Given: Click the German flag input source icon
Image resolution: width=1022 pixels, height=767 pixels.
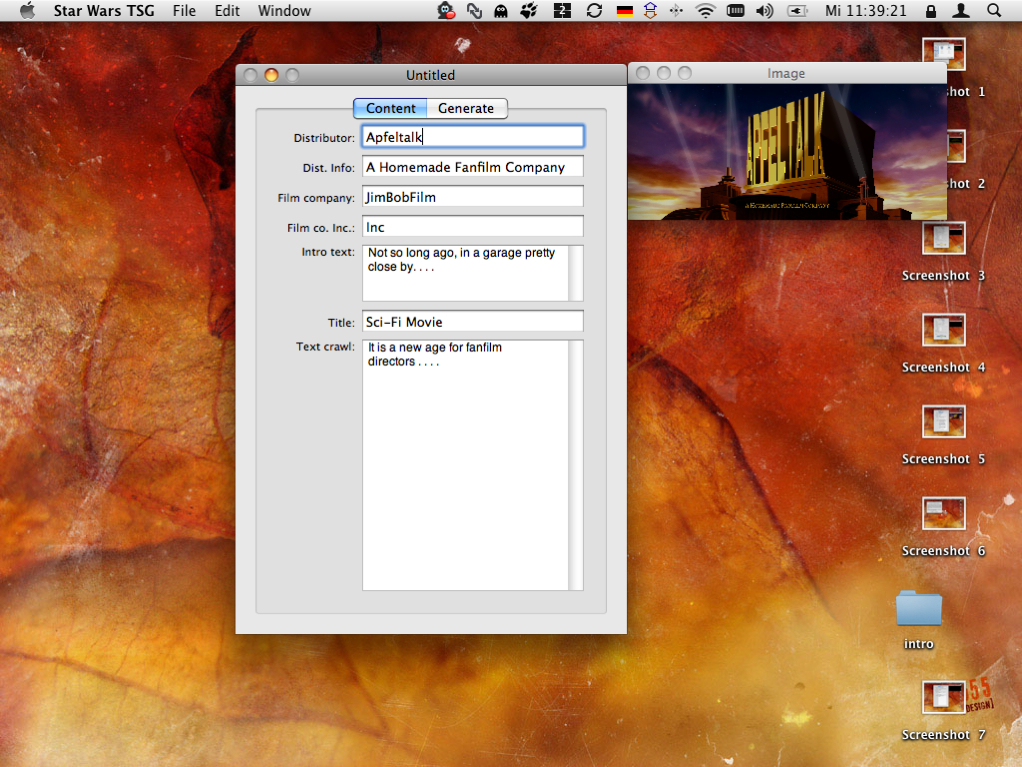Looking at the screenshot, I should pyautogui.click(x=624, y=11).
